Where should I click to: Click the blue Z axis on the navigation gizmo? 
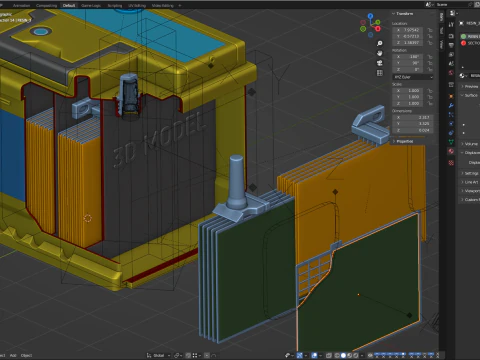[370, 16]
